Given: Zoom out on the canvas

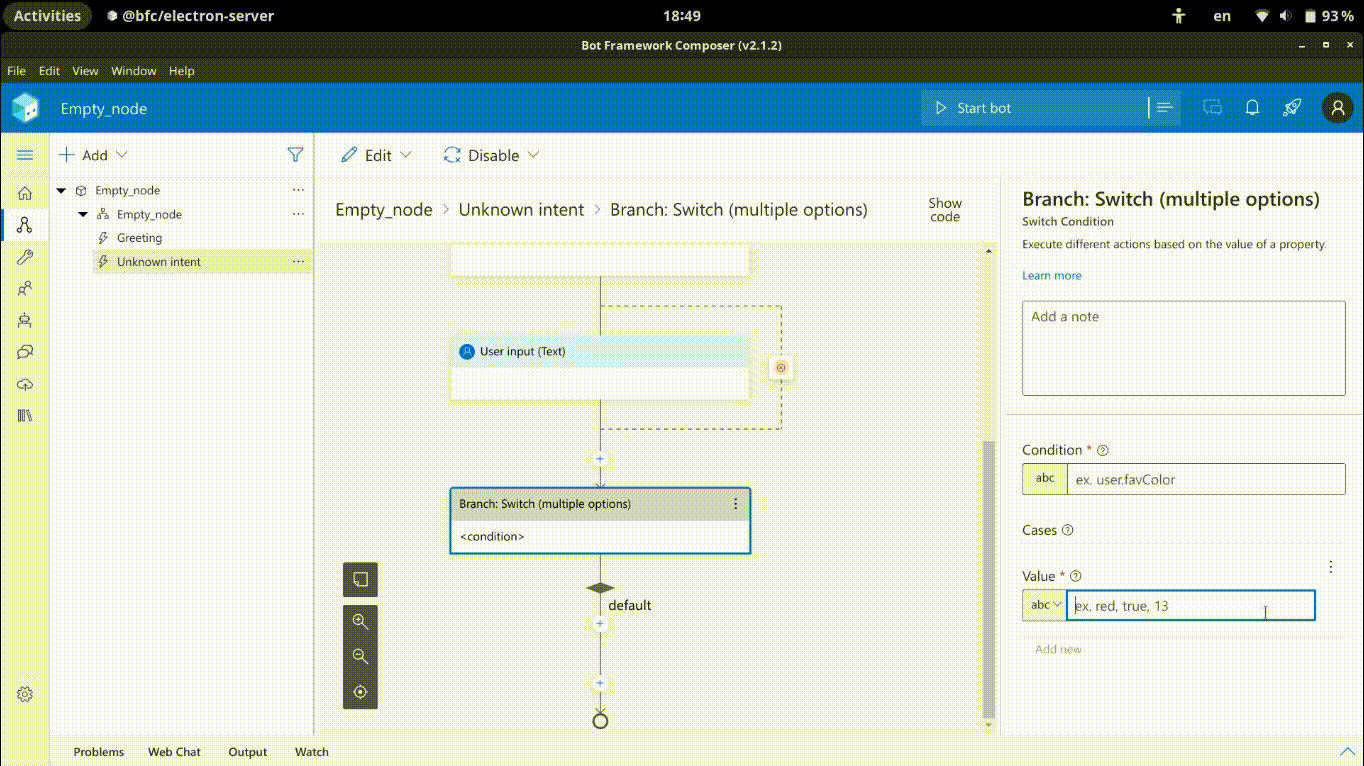Looking at the screenshot, I should [x=360, y=657].
